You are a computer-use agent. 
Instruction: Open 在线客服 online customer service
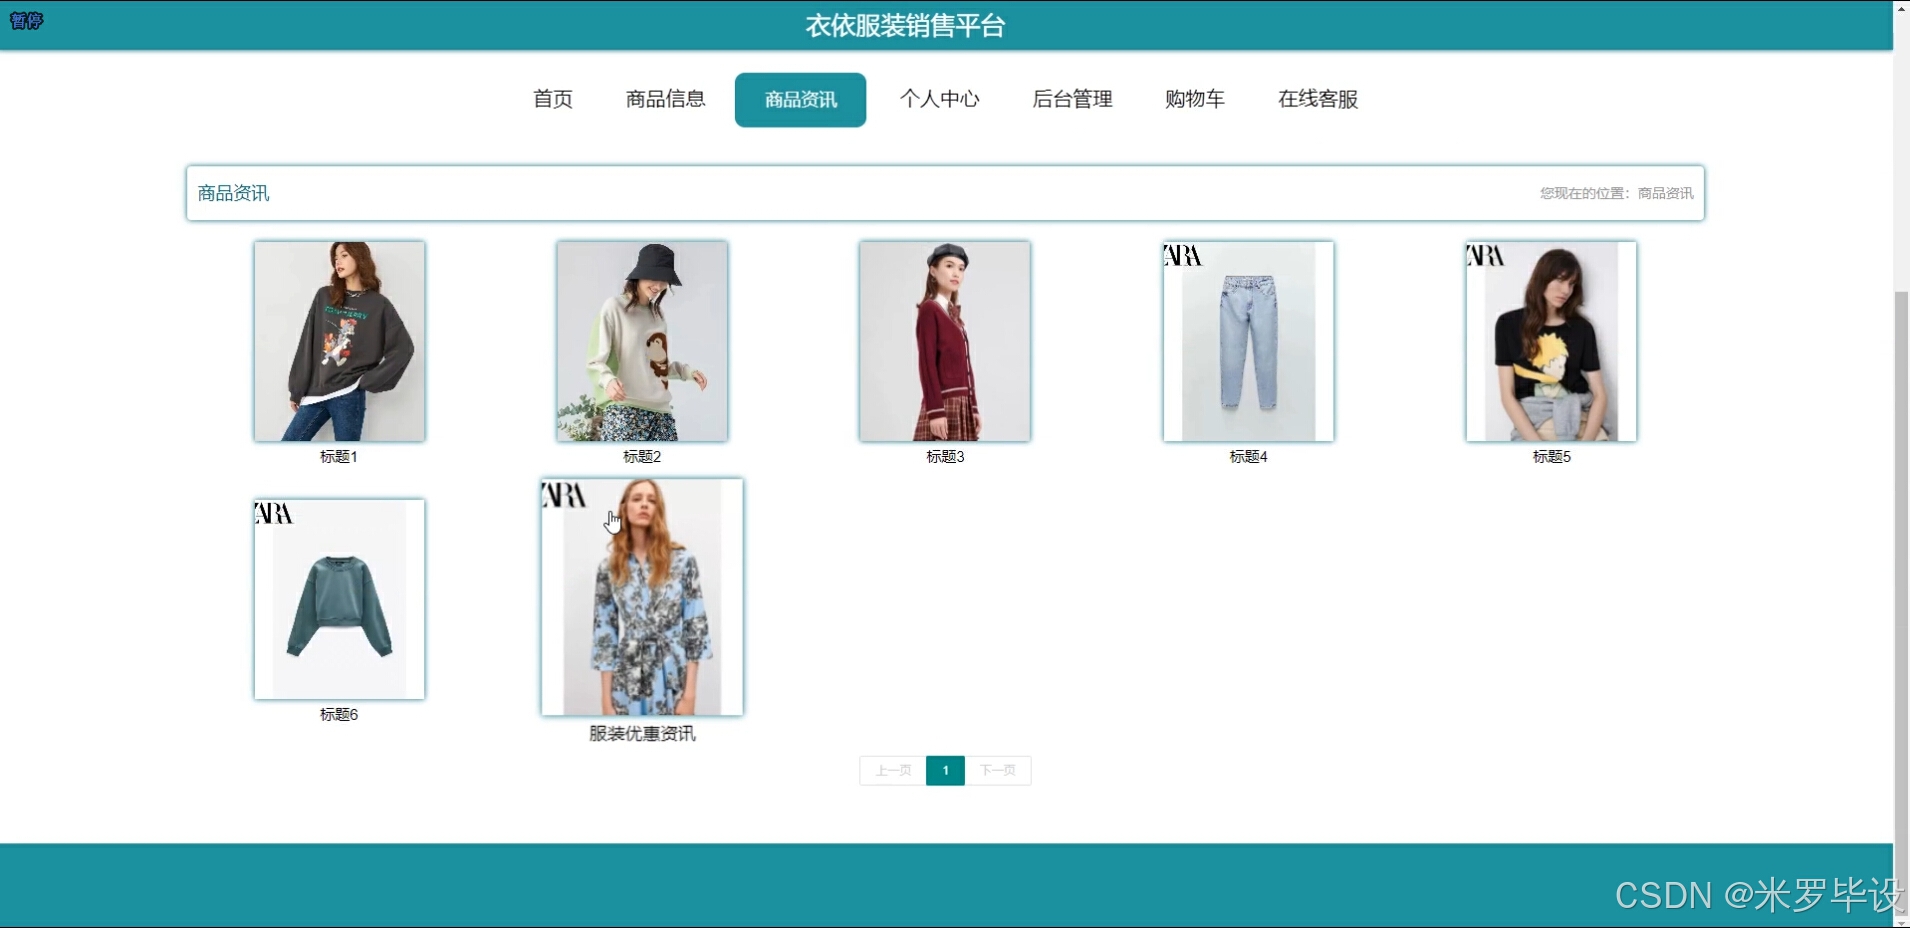coord(1316,99)
